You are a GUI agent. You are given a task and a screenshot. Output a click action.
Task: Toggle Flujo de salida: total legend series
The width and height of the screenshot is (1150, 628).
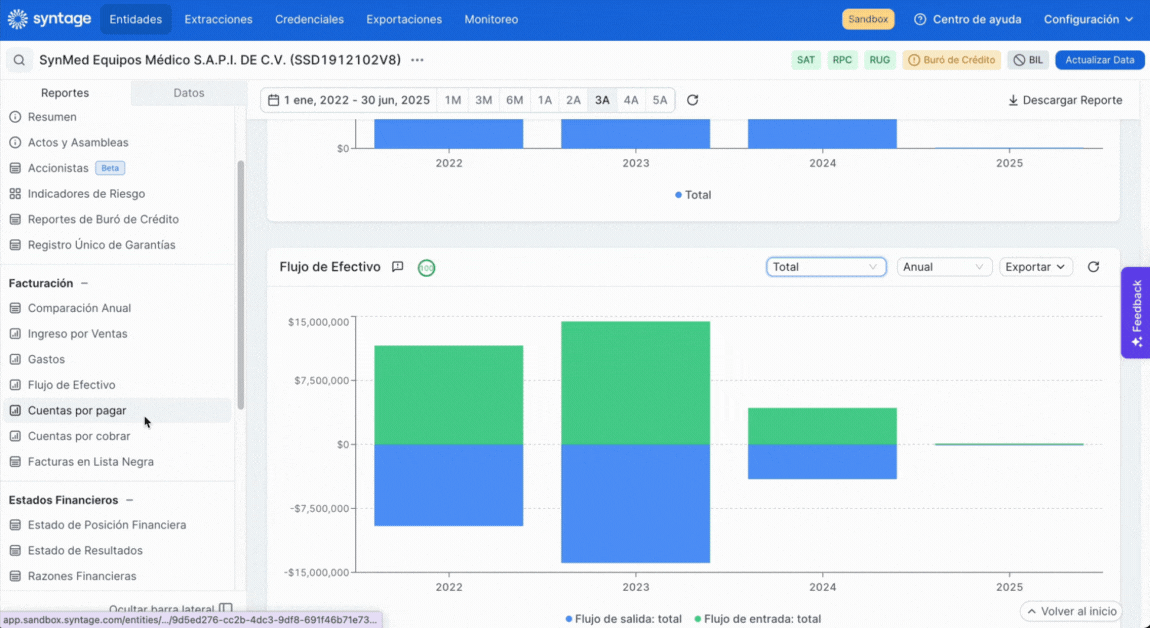tap(623, 618)
